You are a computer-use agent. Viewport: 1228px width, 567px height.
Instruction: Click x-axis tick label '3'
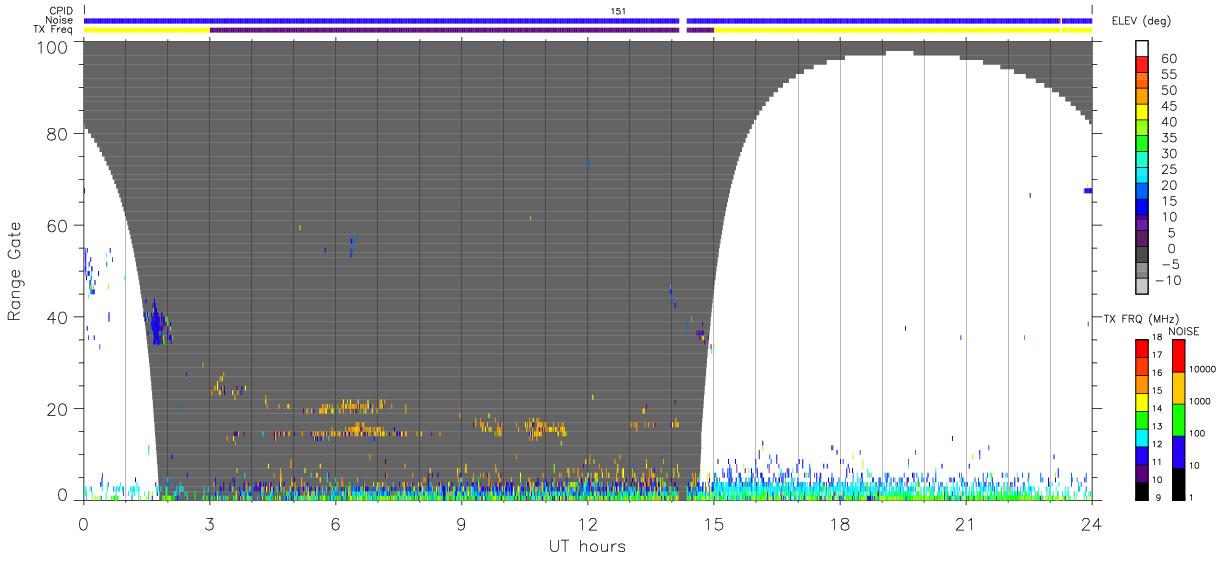click(x=210, y=525)
